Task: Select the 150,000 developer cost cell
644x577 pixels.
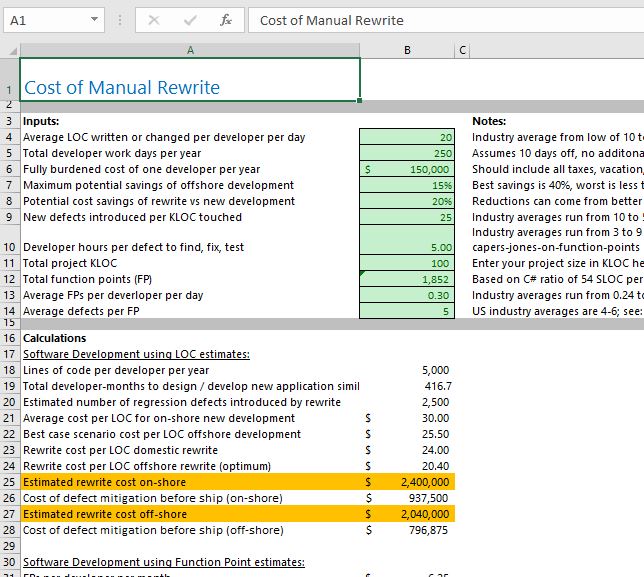Action: (x=407, y=169)
